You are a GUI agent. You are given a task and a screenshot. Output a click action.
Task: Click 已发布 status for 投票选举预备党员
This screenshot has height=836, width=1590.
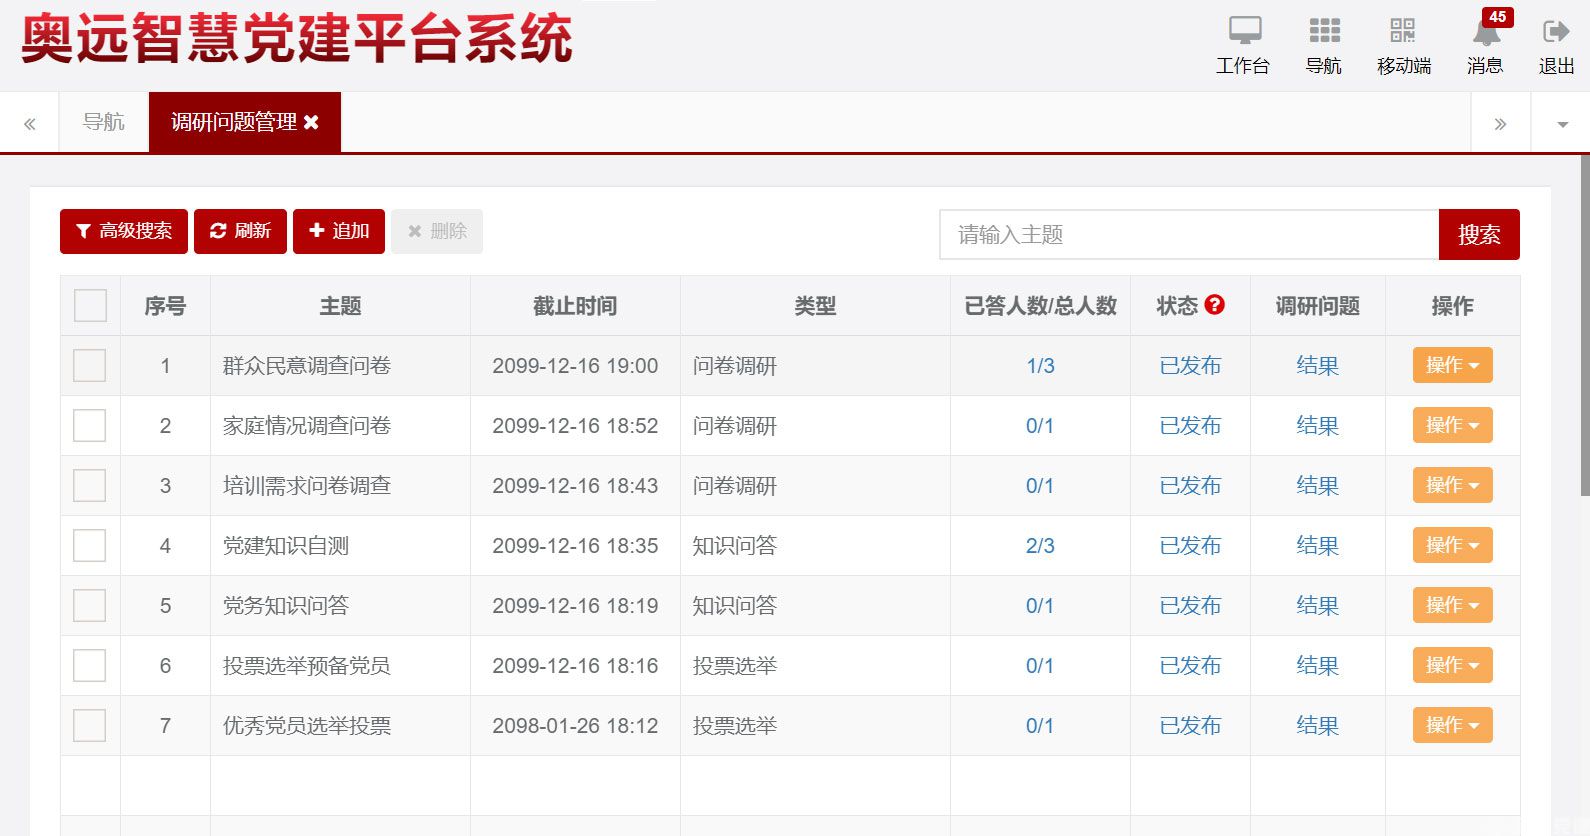coord(1190,665)
